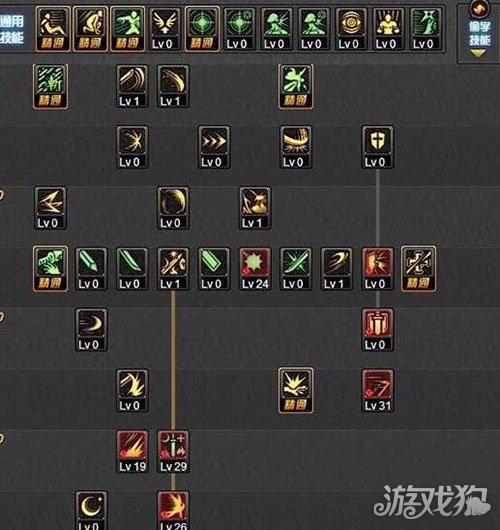
Task: Select the red sword-and-shield Lv 0 skill
Action: (x=378, y=330)
